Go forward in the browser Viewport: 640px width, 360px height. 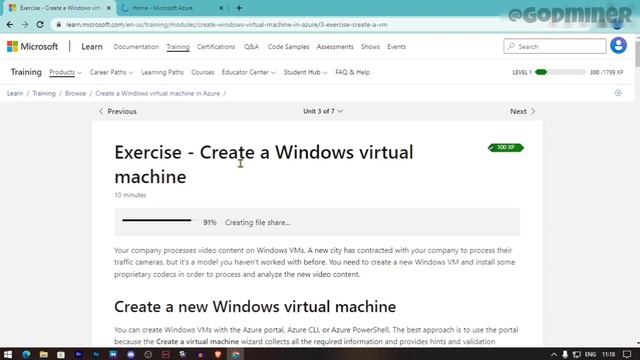(25, 24)
